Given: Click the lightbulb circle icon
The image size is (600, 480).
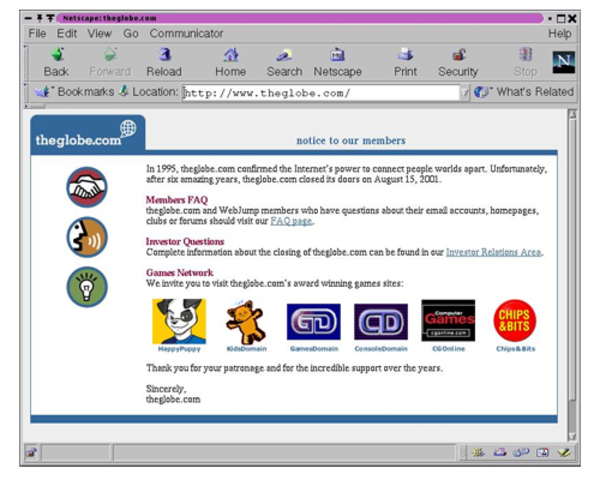Looking at the screenshot, I should (87, 287).
